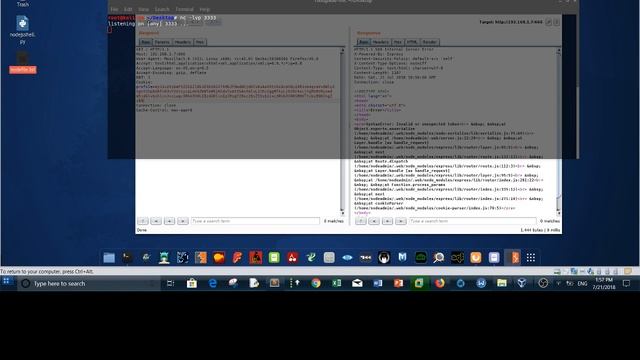640x360 pixels.
Task: Launch CherryTree red cherries dock icon
Action: [292, 258]
